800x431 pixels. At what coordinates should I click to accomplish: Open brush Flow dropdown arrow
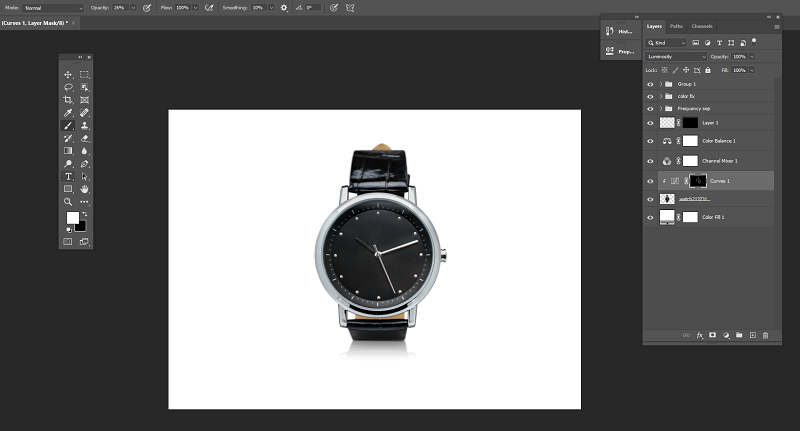pyautogui.click(x=195, y=8)
